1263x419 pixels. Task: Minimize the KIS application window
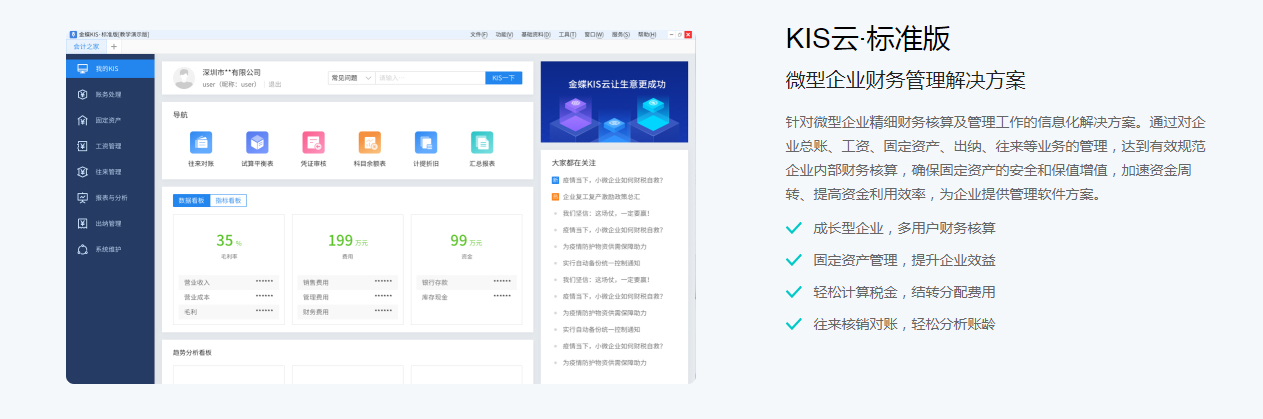pos(671,34)
